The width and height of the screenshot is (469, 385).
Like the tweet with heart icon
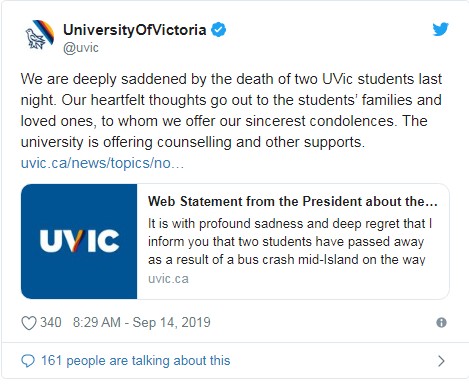click(x=29, y=323)
